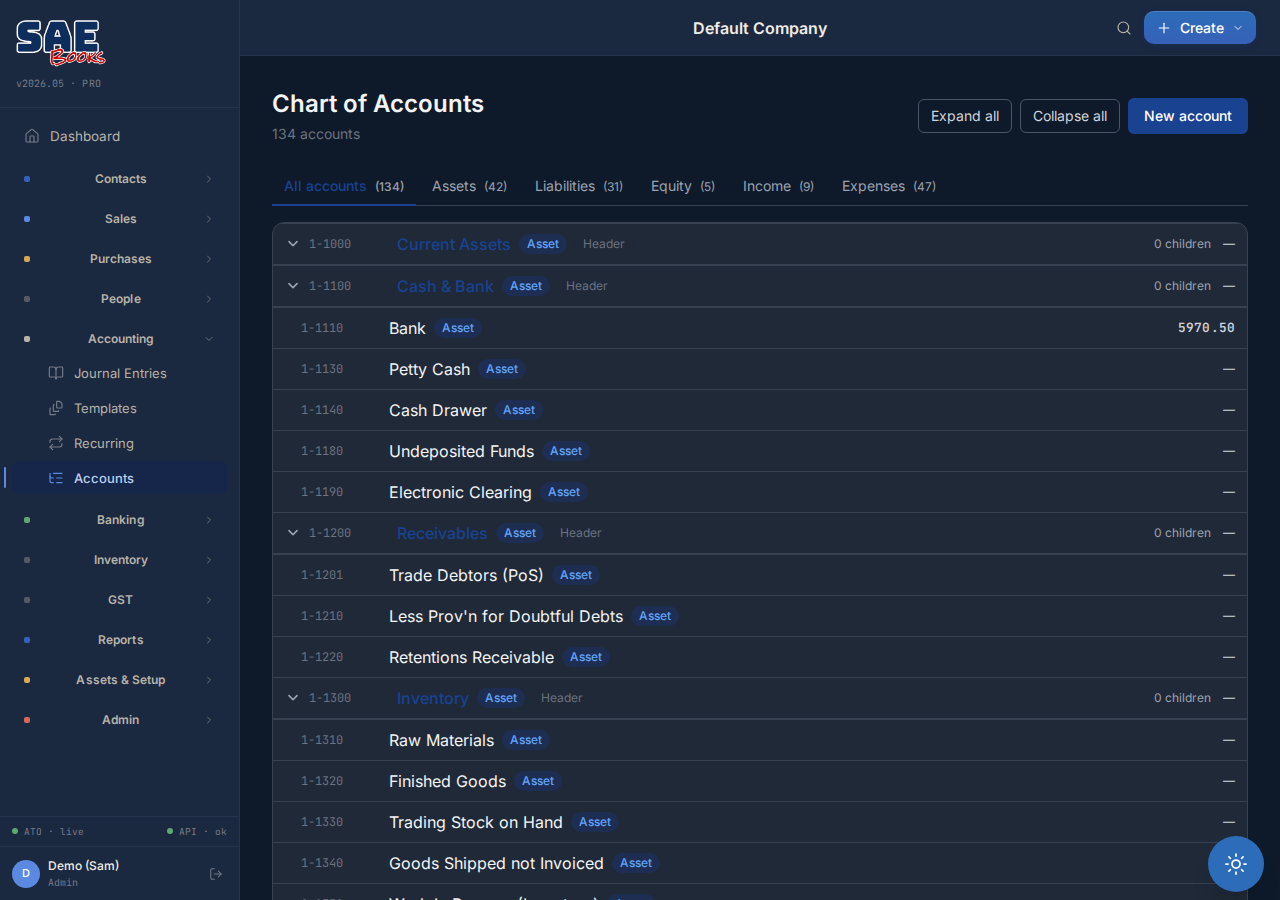Switch to the Assets tab
Image resolution: width=1280 pixels, height=900 pixels.
[x=469, y=186]
